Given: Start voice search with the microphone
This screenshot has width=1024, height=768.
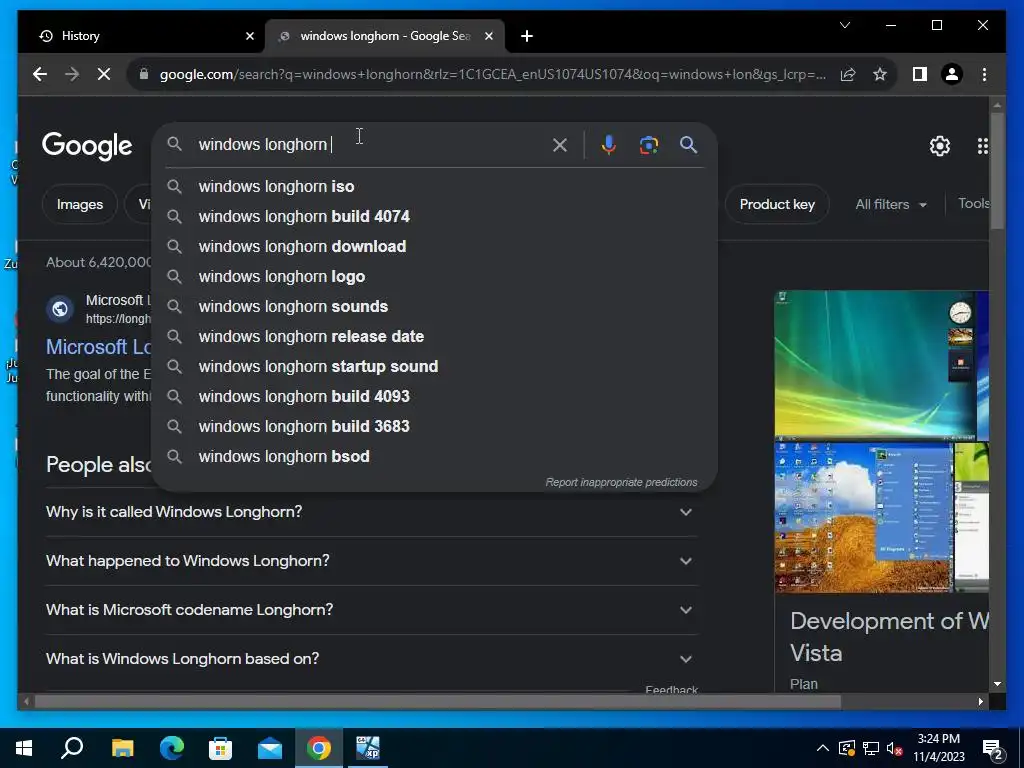Looking at the screenshot, I should tap(609, 145).
